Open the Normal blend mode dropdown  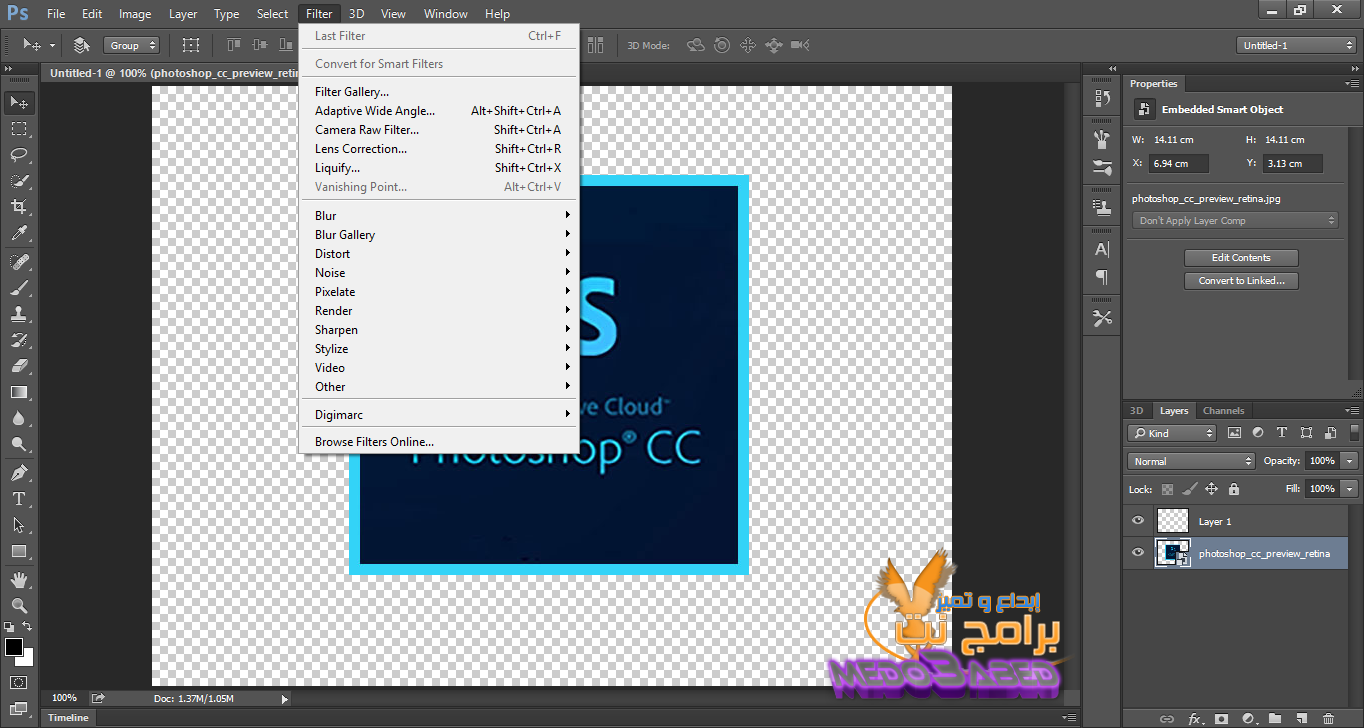point(1191,461)
